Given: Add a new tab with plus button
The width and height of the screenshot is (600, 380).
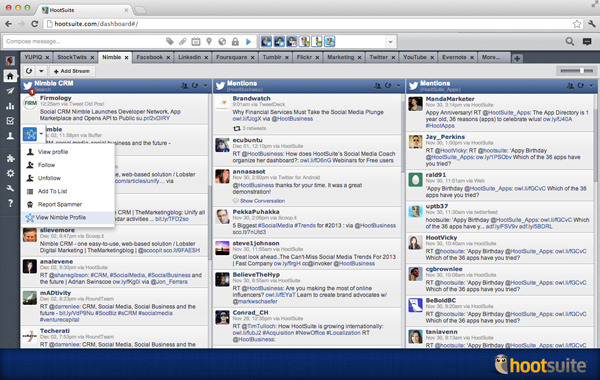Looking at the screenshot, I should coord(517,58).
